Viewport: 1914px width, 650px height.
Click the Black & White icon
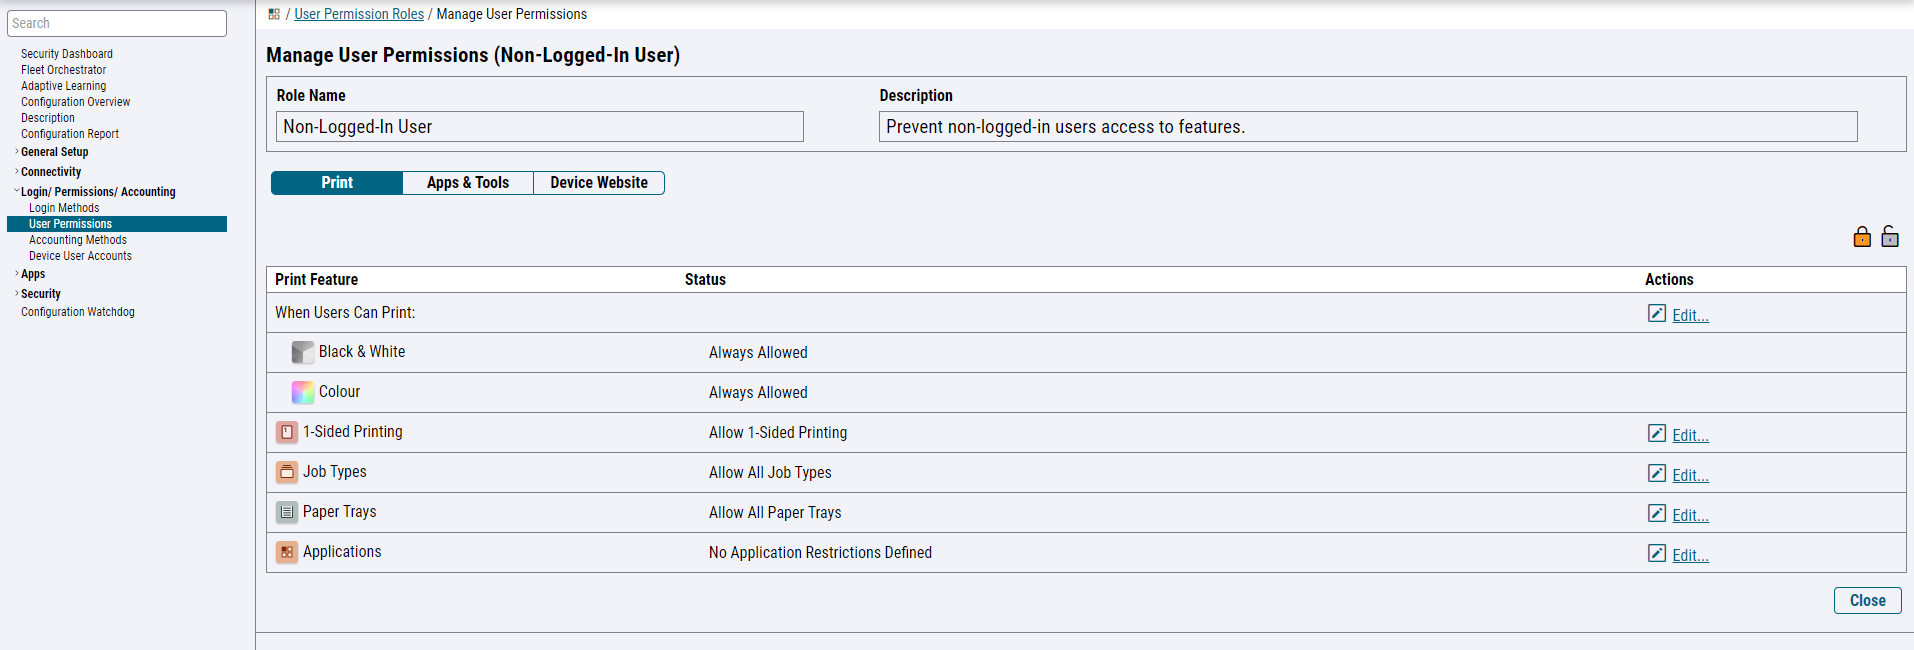[302, 352]
